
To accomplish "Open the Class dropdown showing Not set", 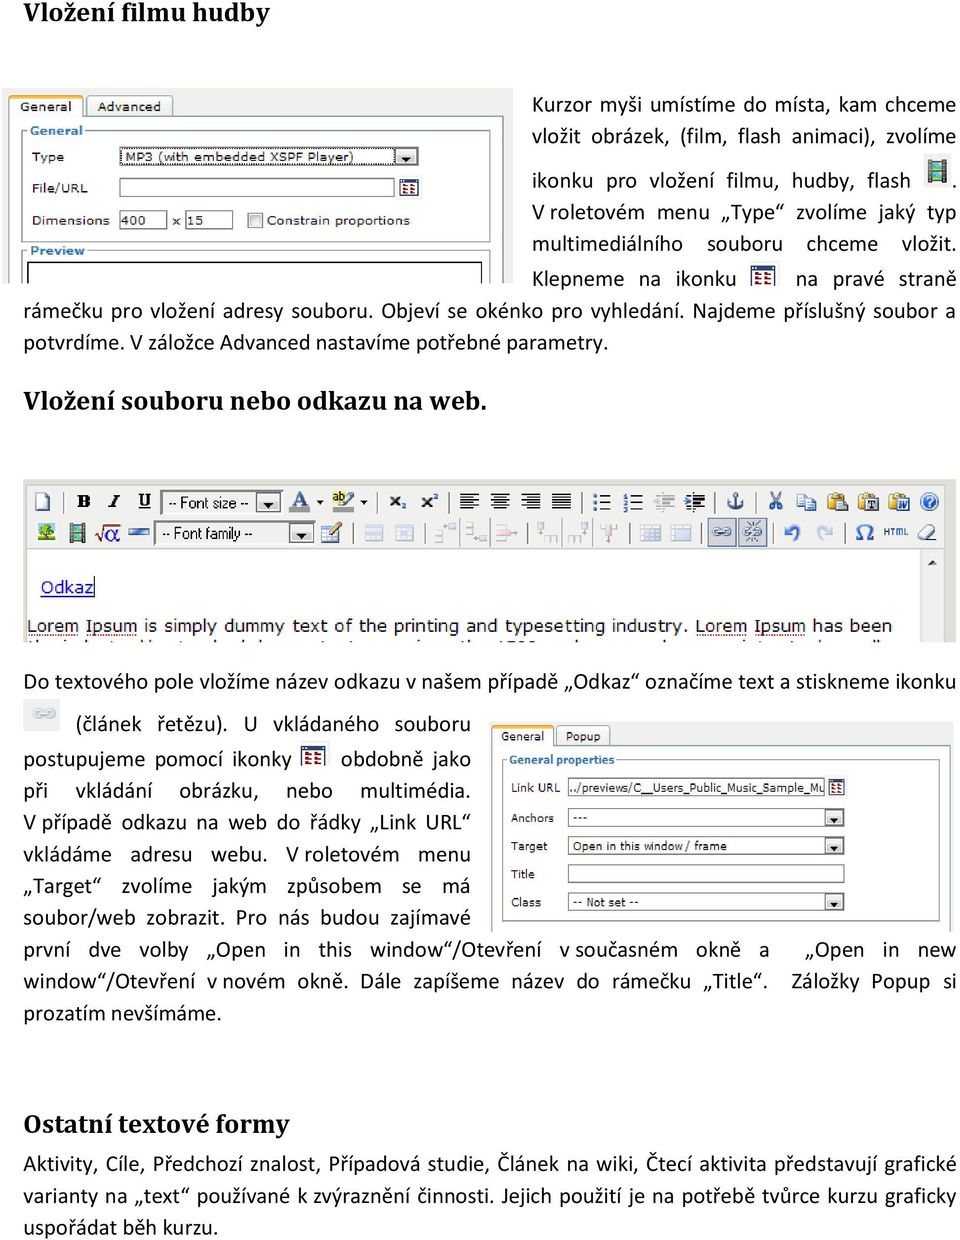I will tap(705, 902).
